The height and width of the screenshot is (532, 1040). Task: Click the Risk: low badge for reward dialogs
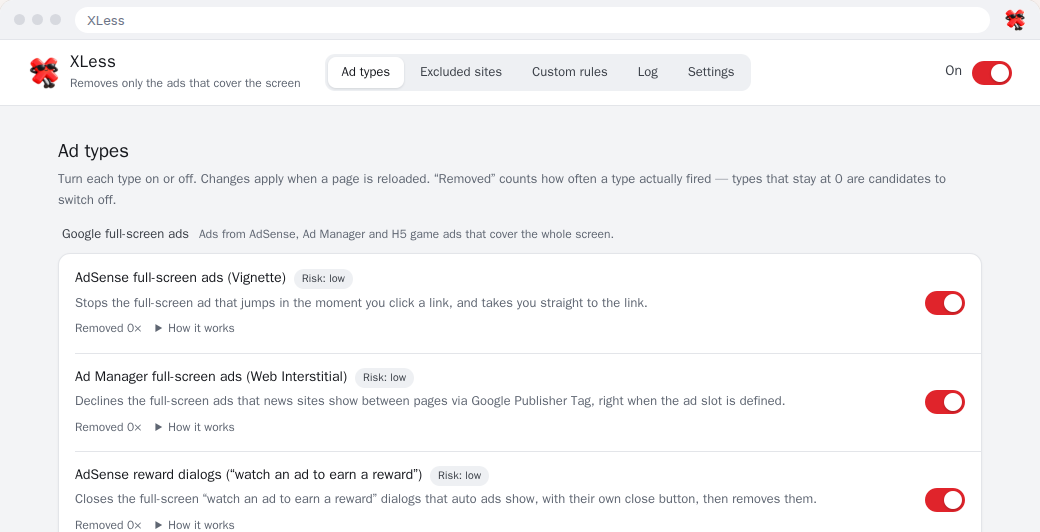coord(459,476)
